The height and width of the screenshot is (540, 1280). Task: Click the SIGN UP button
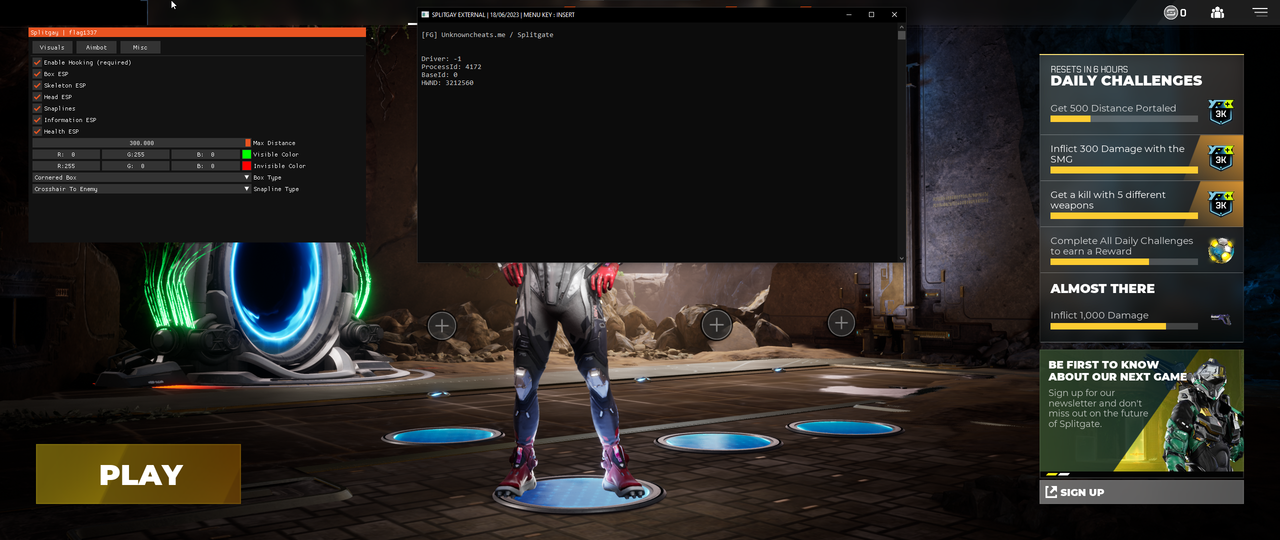pos(1142,492)
